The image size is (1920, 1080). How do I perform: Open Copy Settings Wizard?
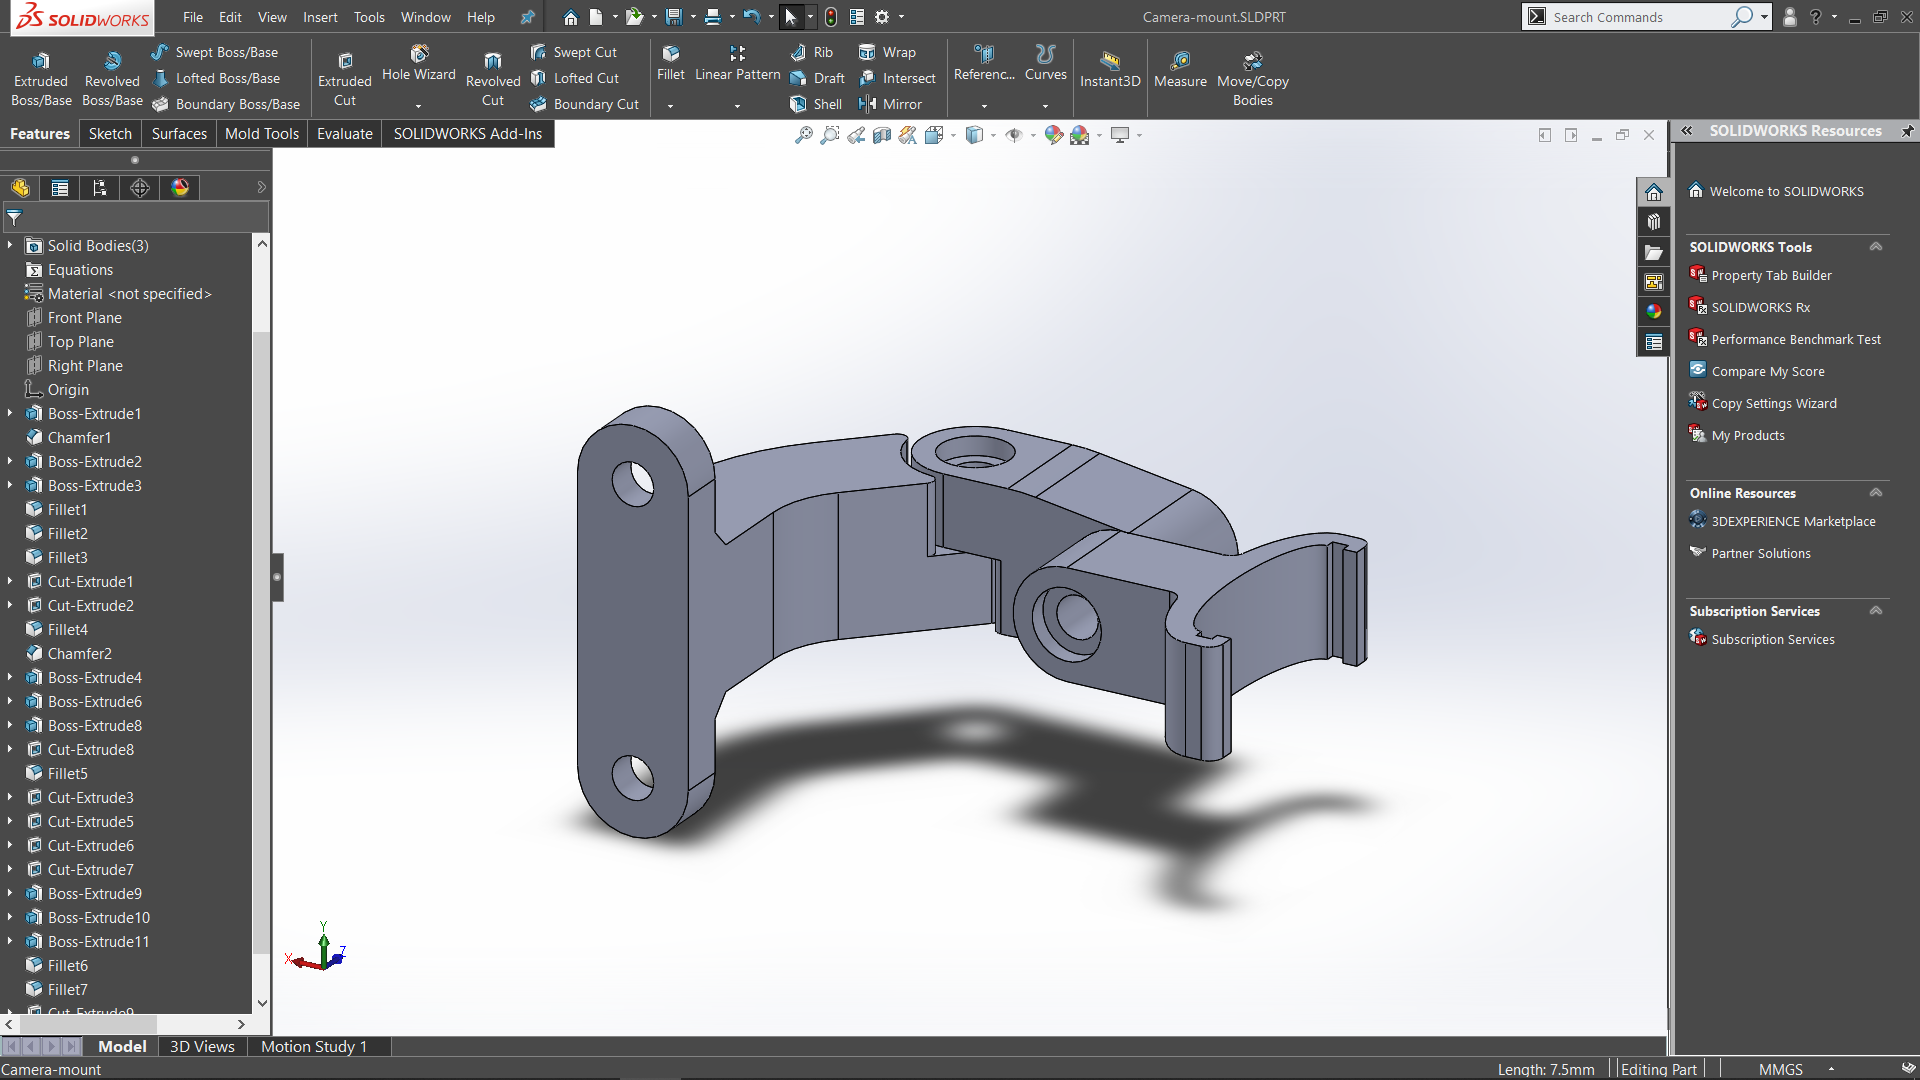pos(1774,403)
